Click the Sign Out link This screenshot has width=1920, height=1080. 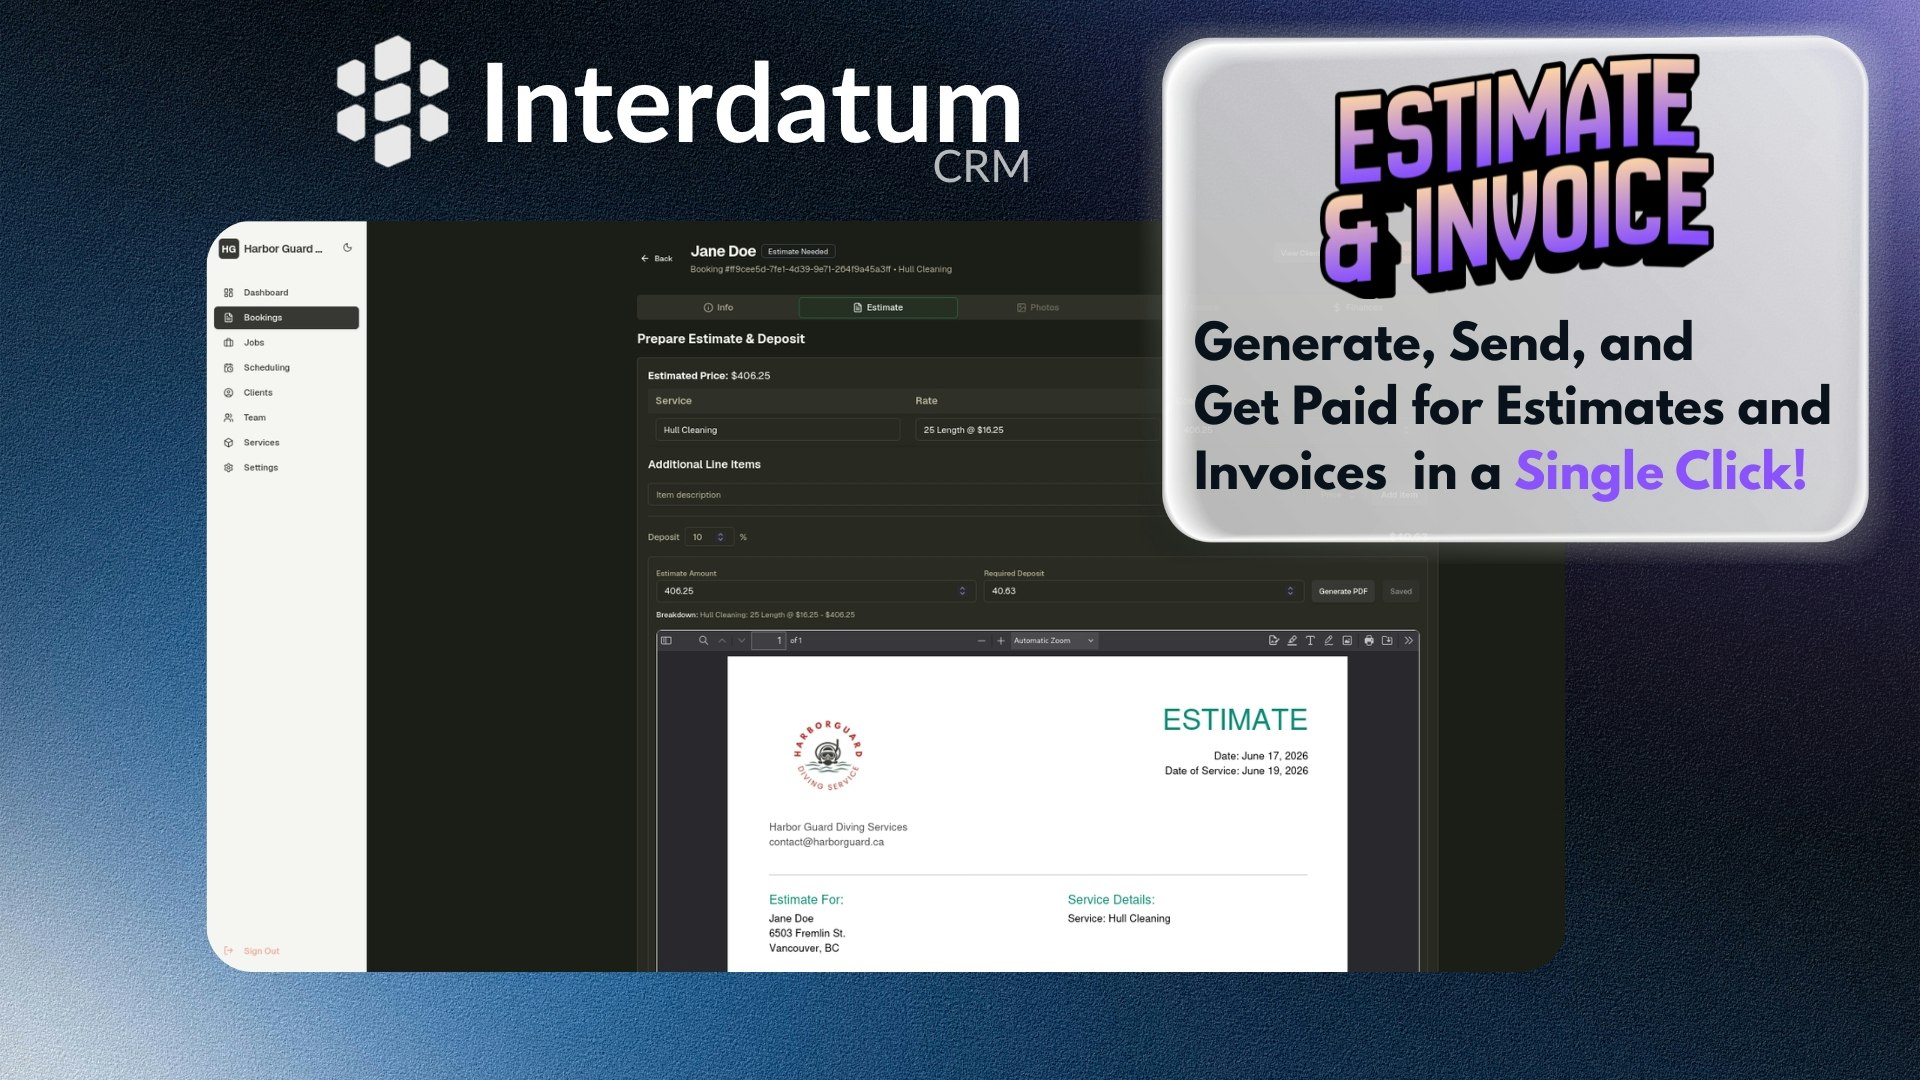coord(252,951)
